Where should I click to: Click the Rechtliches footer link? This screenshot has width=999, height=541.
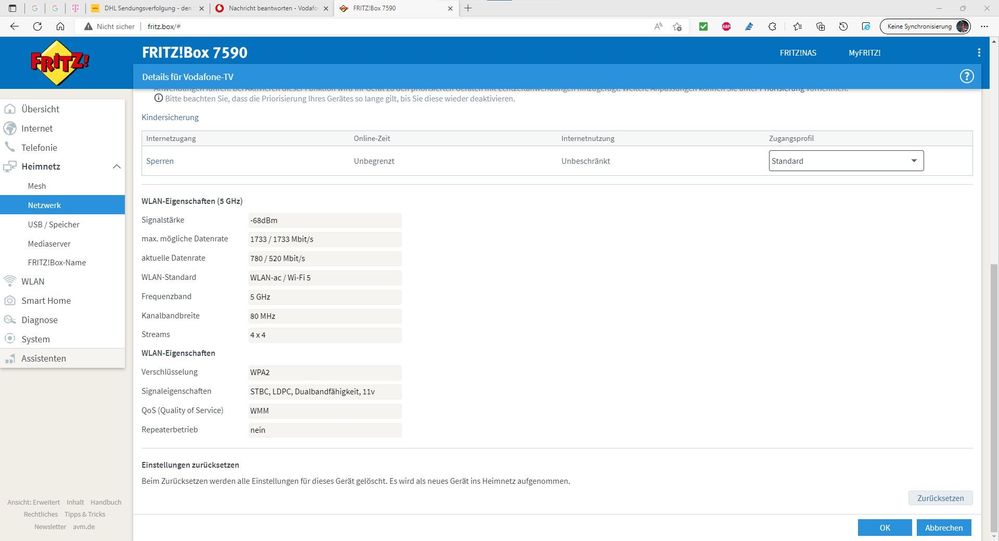click(x=41, y=514)
